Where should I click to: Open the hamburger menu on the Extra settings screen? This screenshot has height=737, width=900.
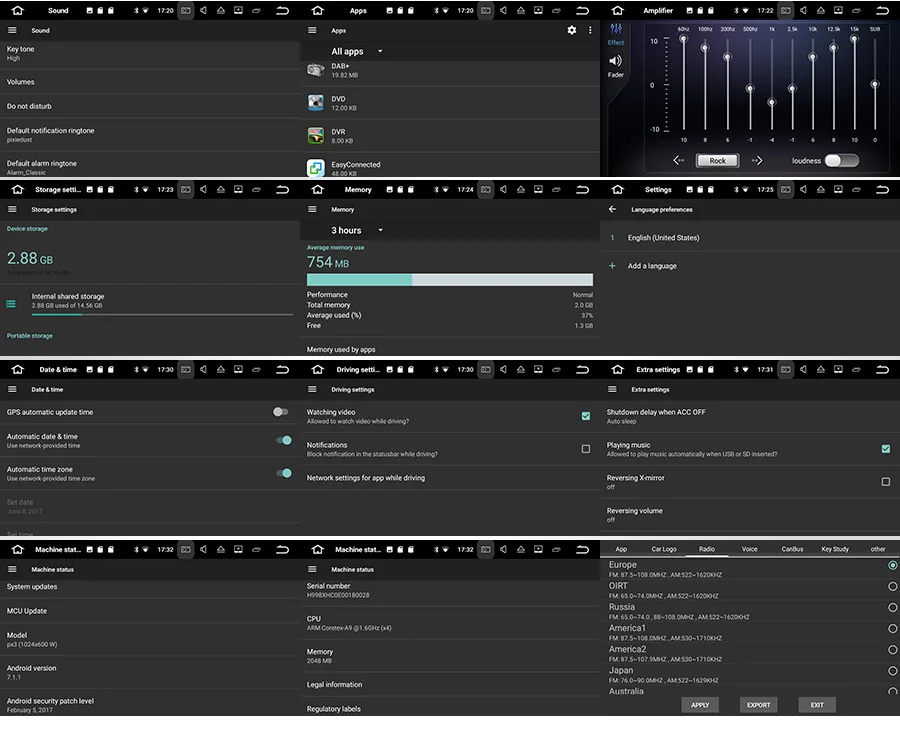click(612, 389)
